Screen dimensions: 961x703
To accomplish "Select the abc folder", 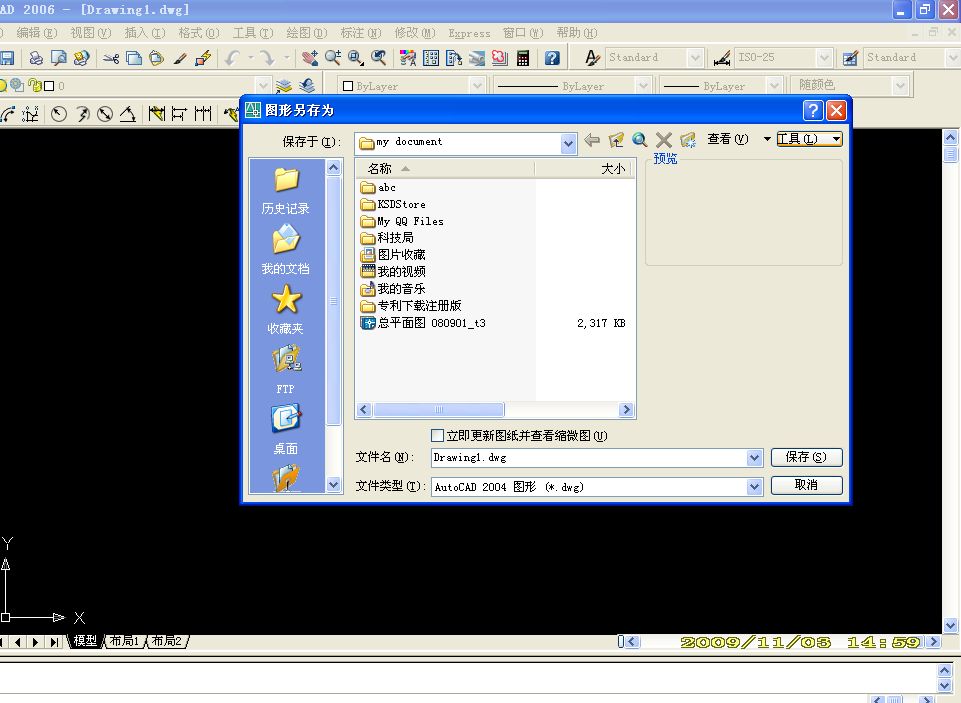I will 378,188.
